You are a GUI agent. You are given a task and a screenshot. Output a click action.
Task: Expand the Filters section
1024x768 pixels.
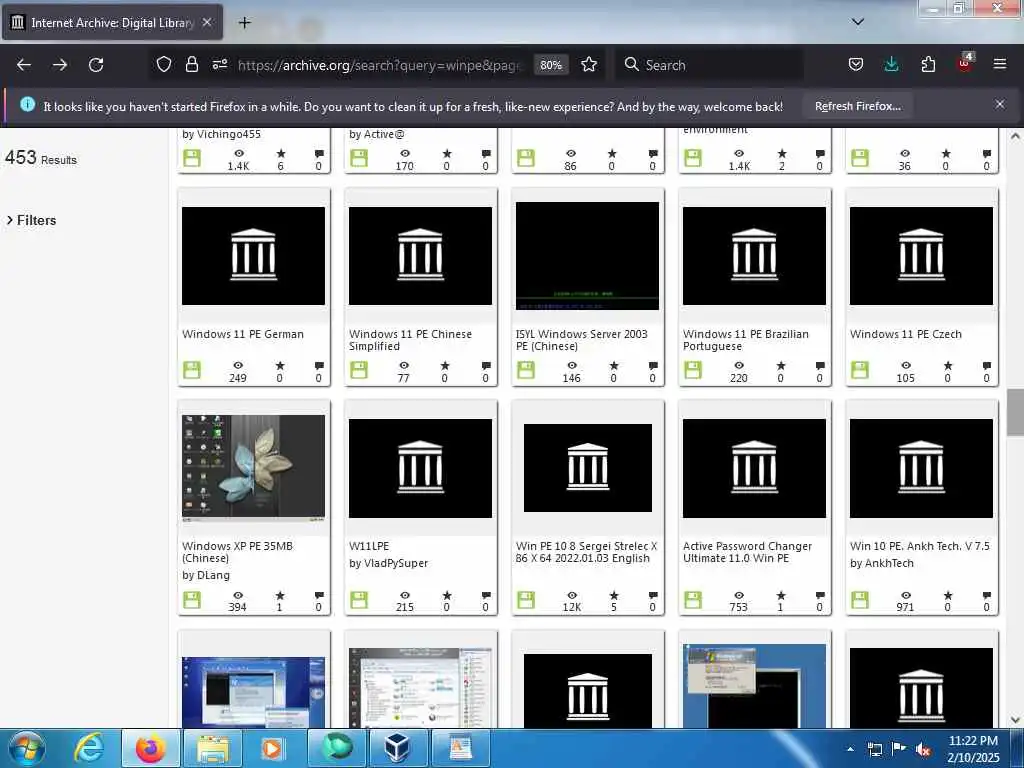point(31,220)
